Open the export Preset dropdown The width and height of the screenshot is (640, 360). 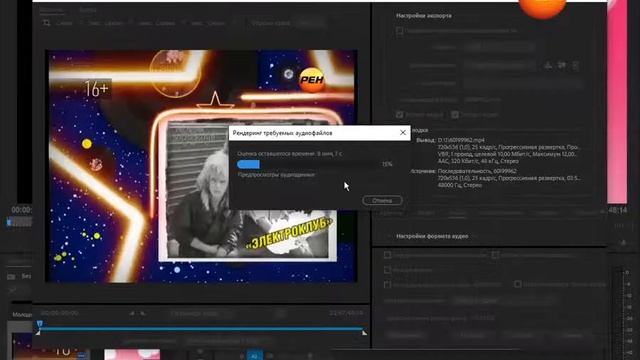(x=500, y=65)
